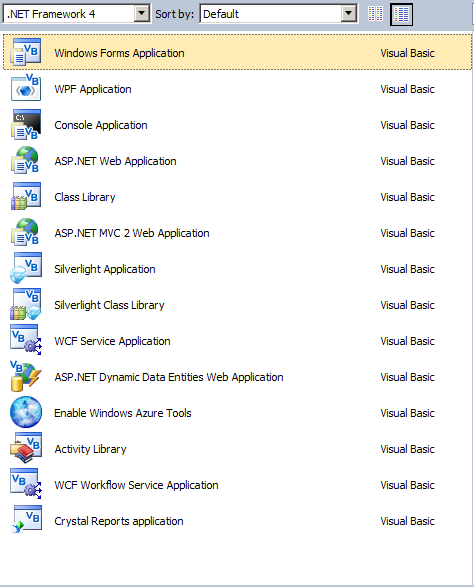Click Visual Basic in the Activity Library row
The image size is (474, 587).
tap(407, 449)
